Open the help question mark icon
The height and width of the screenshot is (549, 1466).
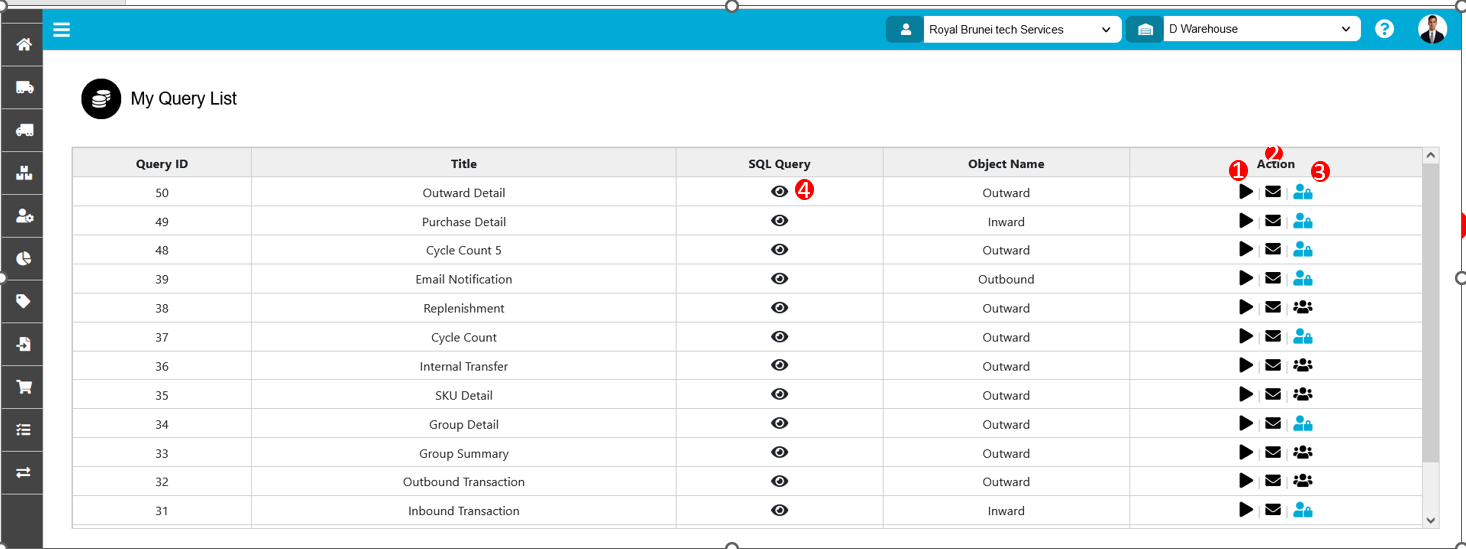(1384, 29)
